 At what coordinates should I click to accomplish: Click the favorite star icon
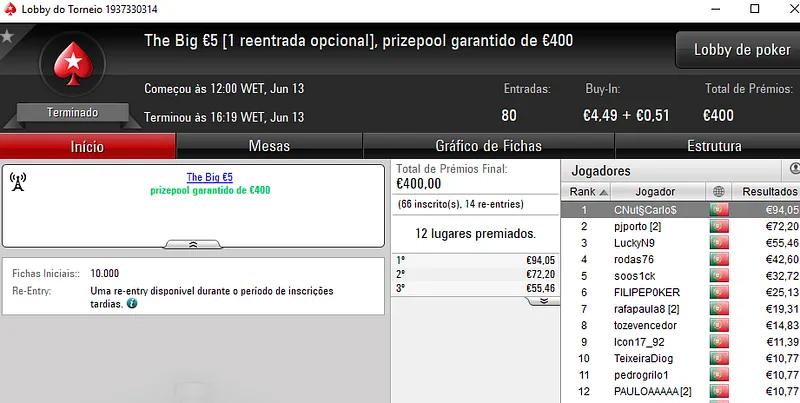pyautogui.click(x=7, y=36)
